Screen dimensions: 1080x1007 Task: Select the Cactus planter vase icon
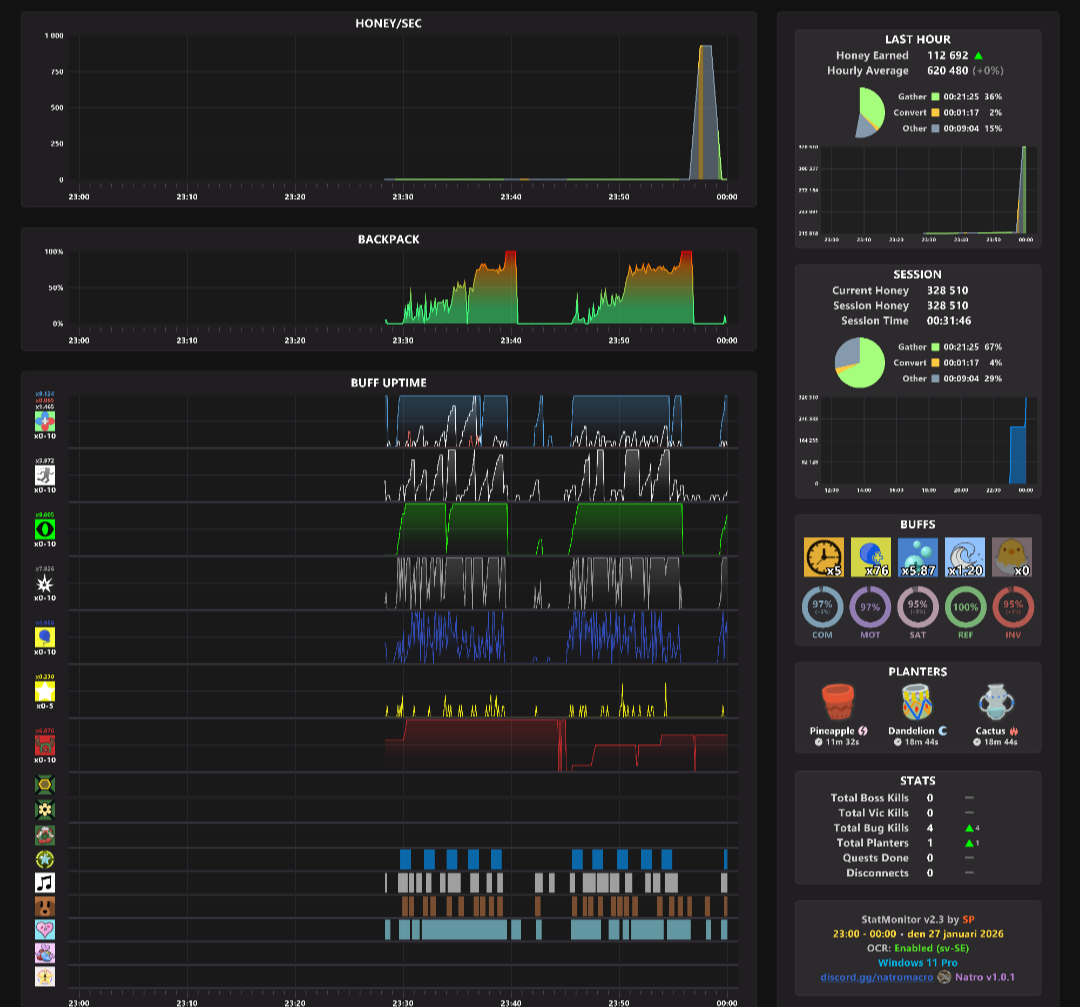(x=997, y=703)
